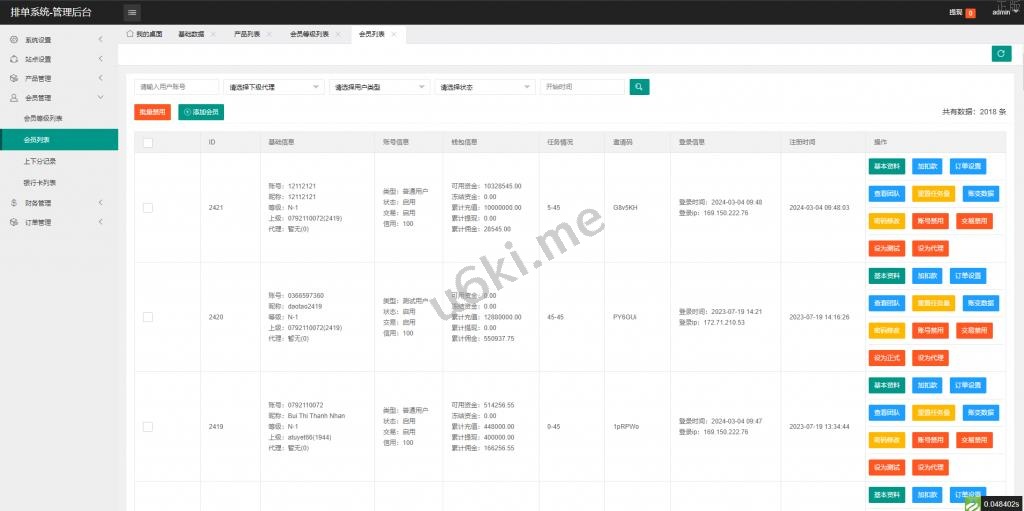Tick the checkbox for member ID 2420
This screenshot has width=1024, height=511.
(x=148, y=317)
